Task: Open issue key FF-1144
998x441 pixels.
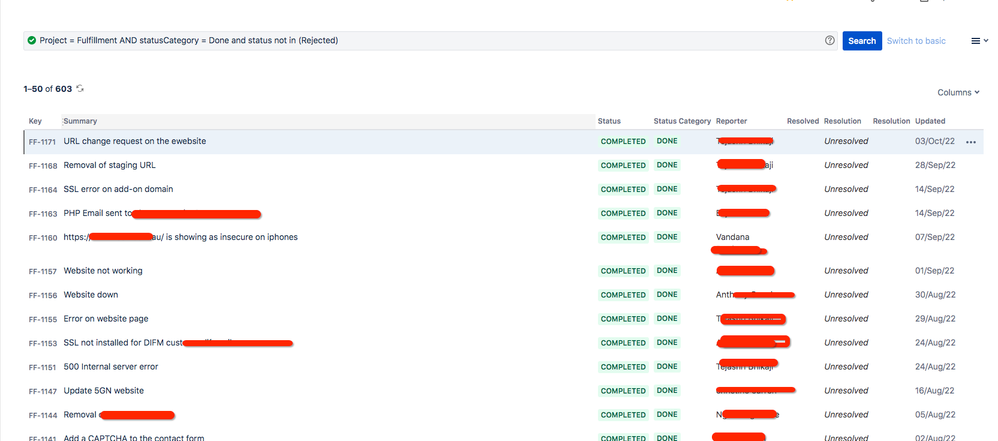Action: pos(43,416)
